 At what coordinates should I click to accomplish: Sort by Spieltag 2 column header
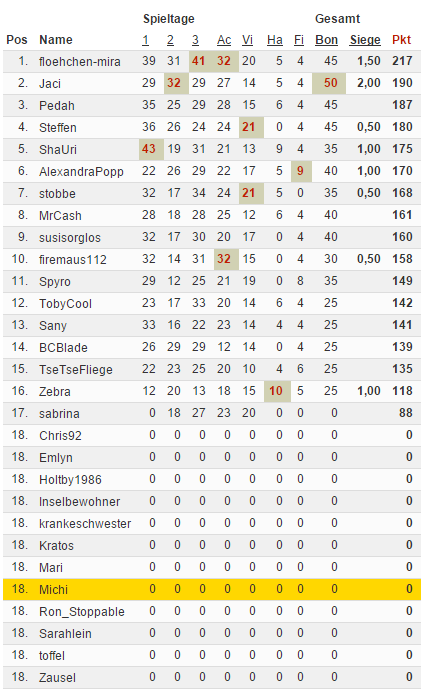pos(170,40)
